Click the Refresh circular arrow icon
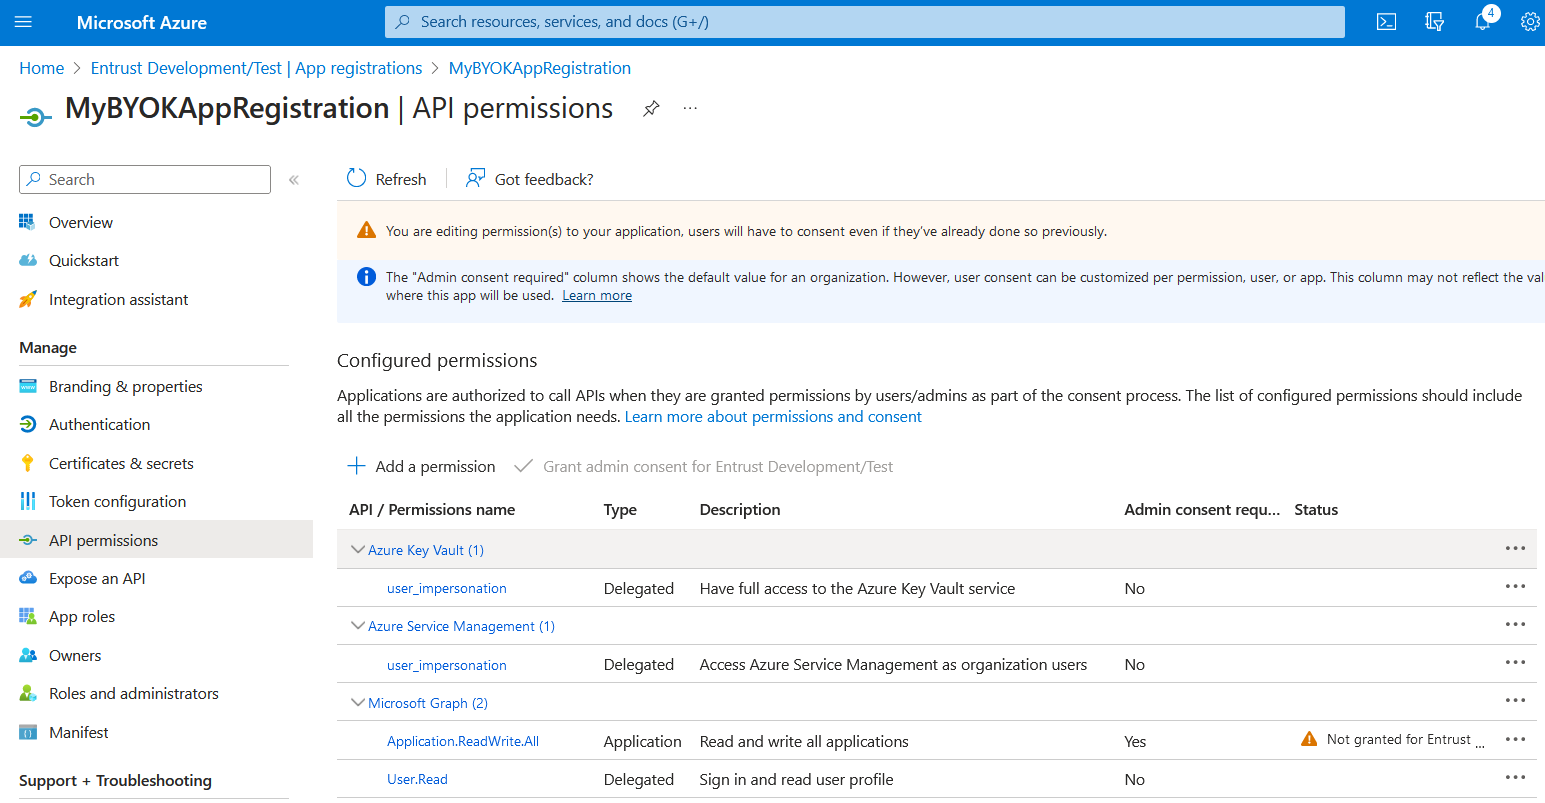 tap(357, 178)
